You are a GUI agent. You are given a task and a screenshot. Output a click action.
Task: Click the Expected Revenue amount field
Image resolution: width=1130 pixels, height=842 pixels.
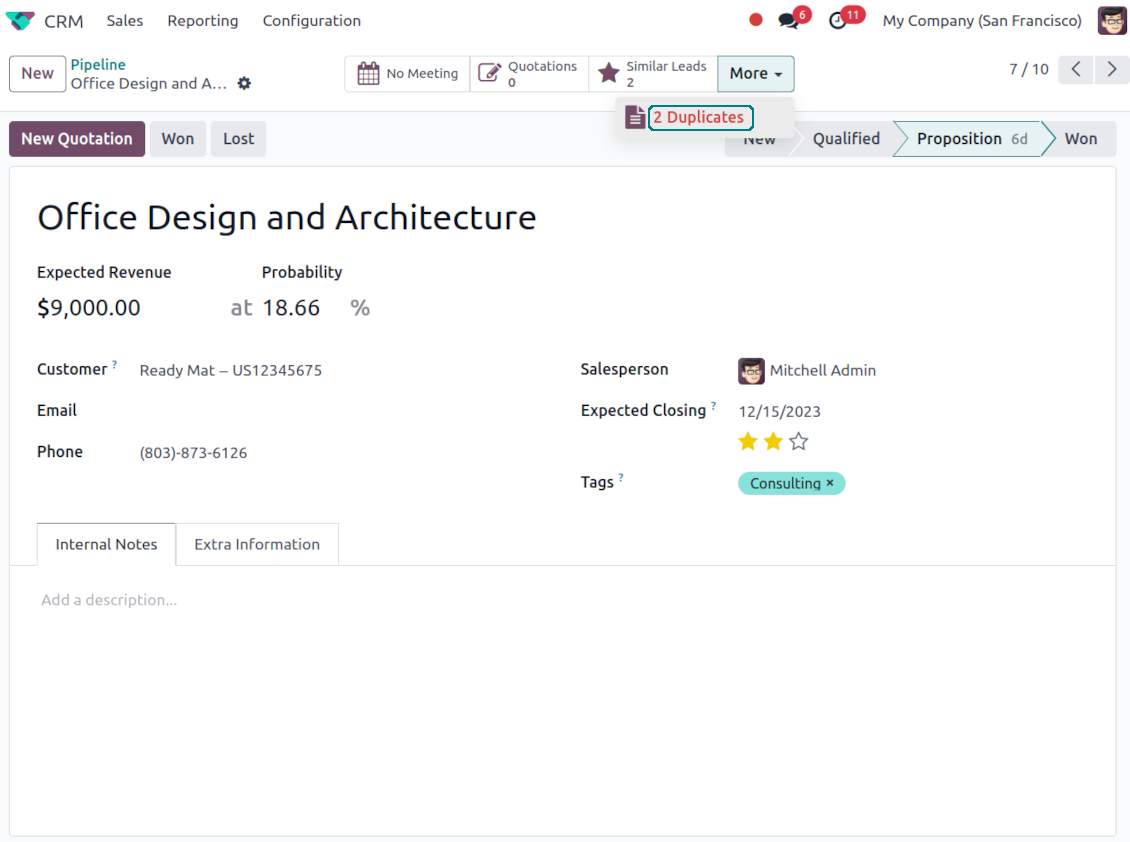(x=89, y=308)
